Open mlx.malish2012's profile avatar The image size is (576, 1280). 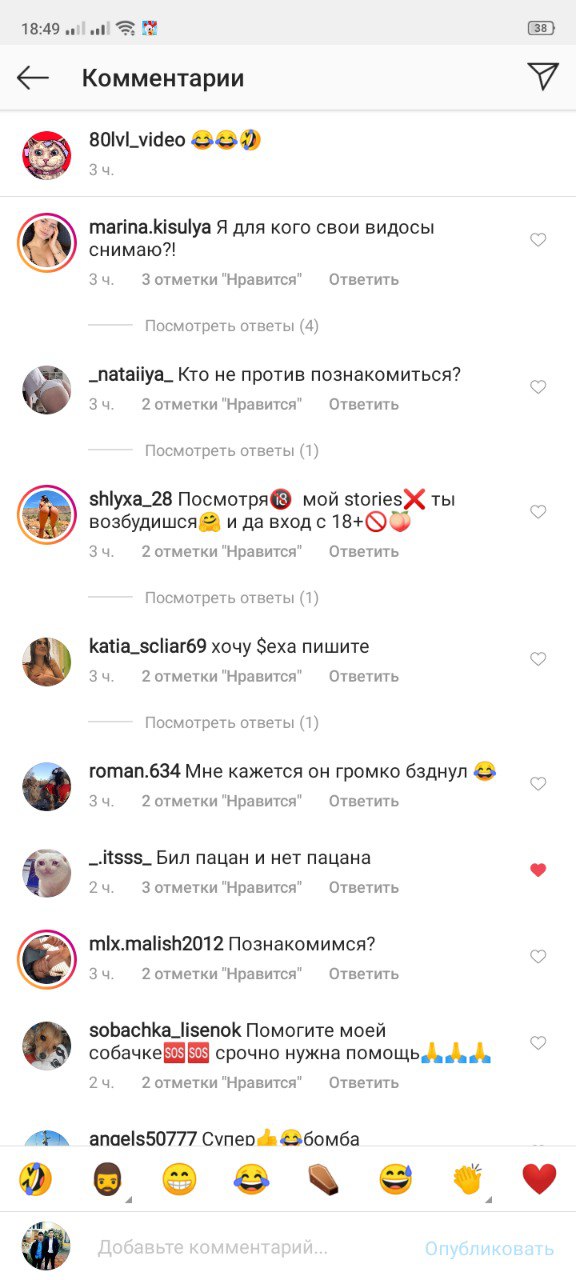(x=46, y=958)
